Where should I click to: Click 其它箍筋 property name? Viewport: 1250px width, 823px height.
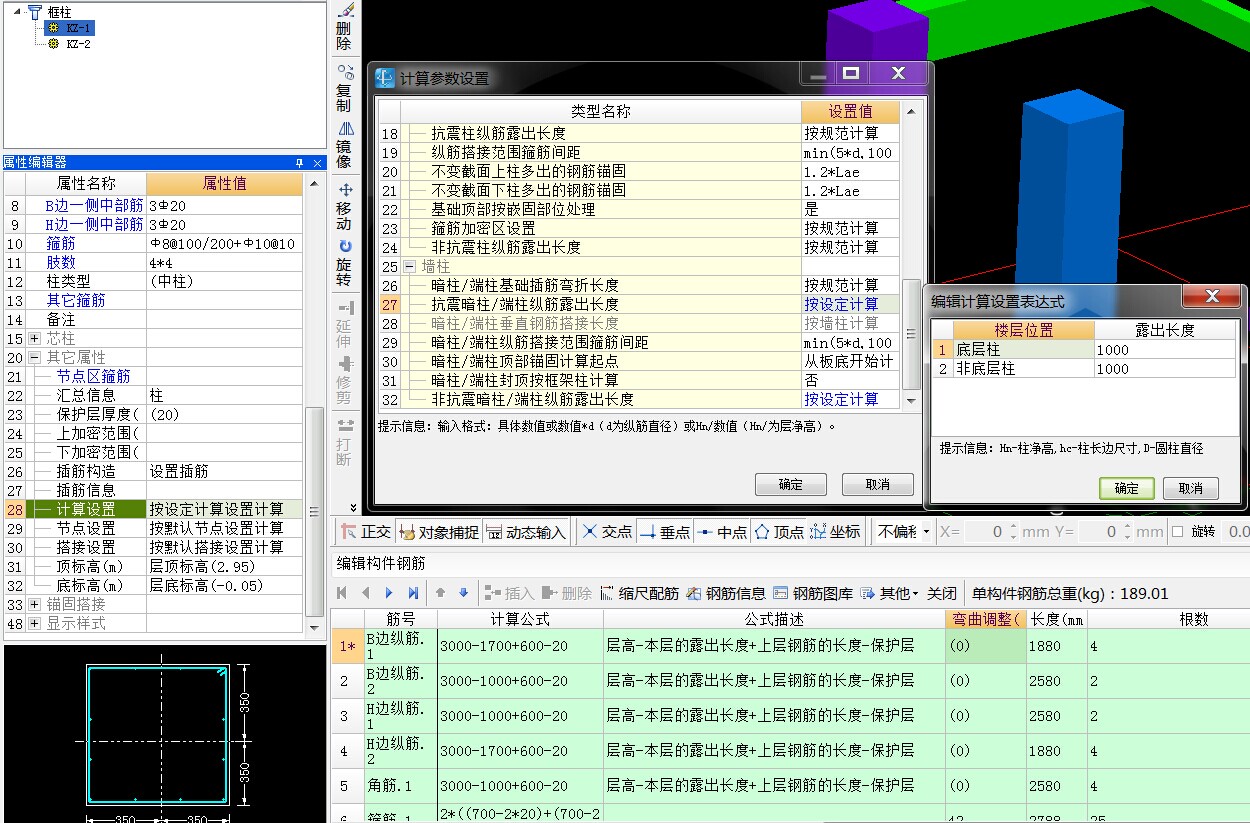click(x=76, y=300)
